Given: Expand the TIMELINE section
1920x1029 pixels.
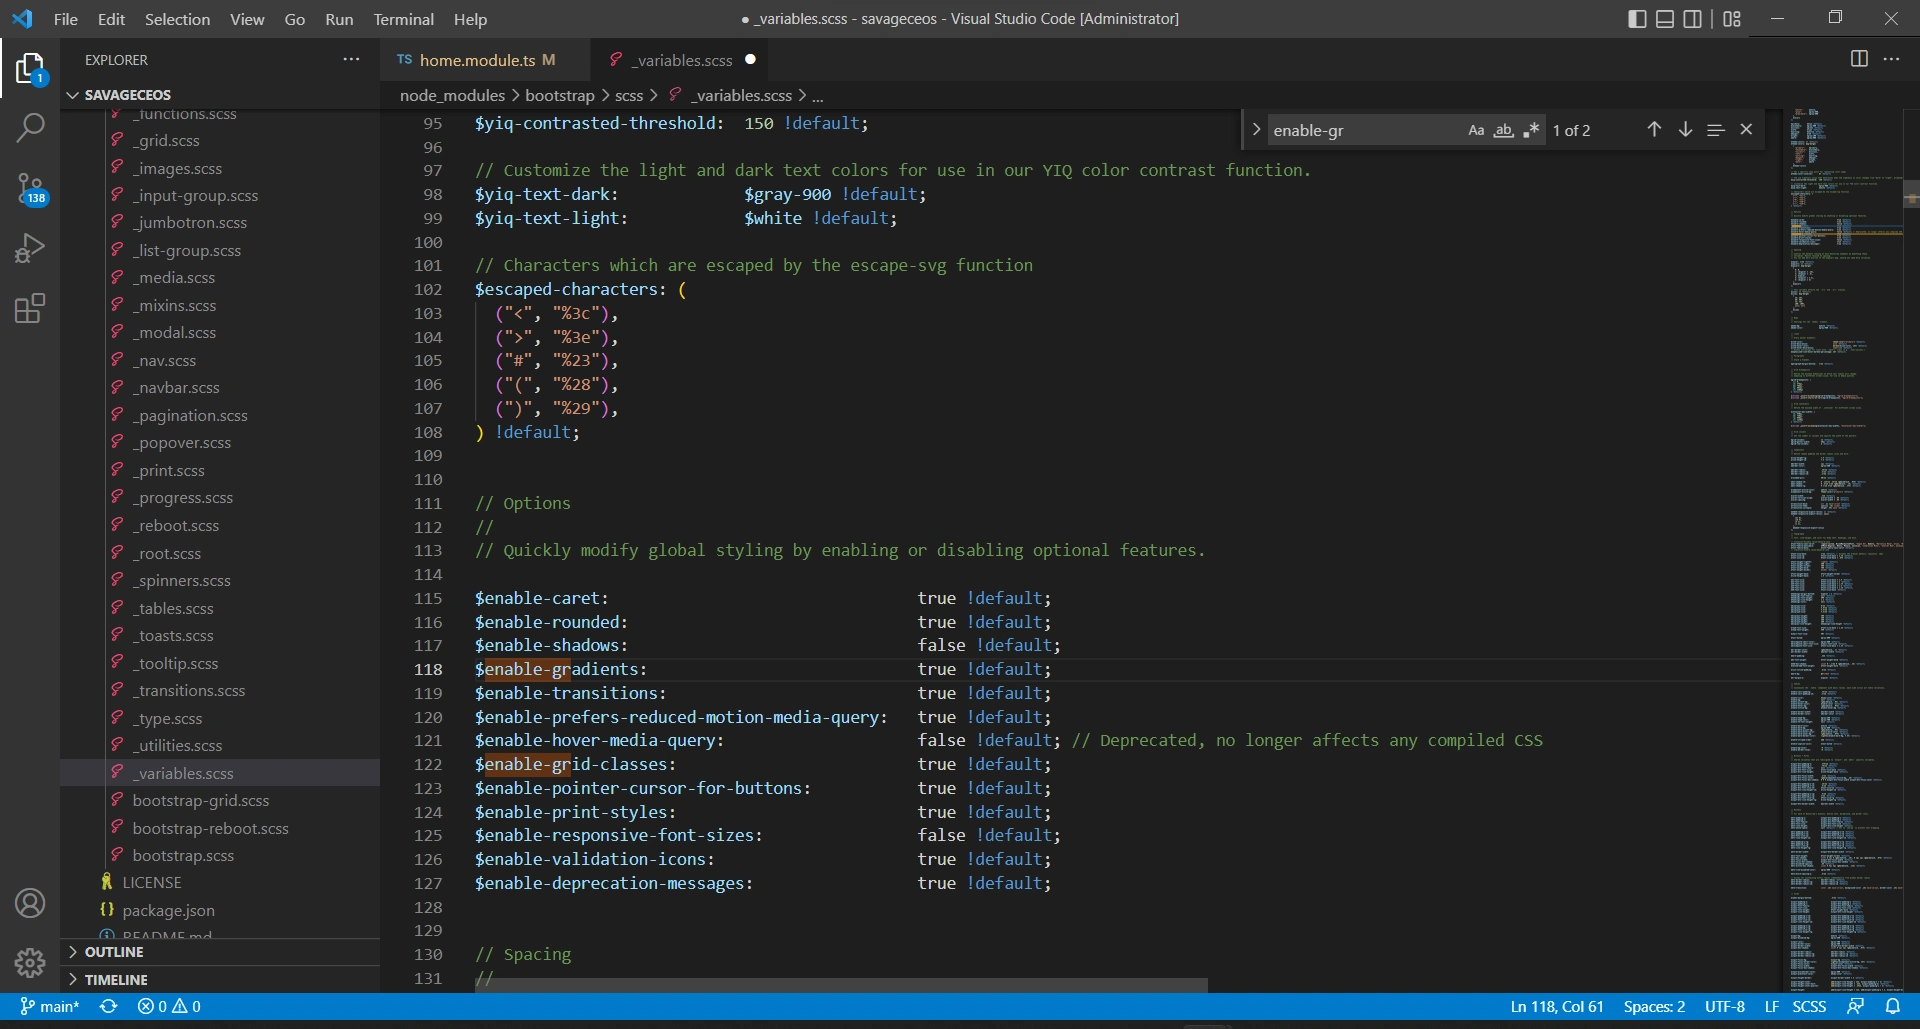Looking at the screenshot, I should pos(115,980).
